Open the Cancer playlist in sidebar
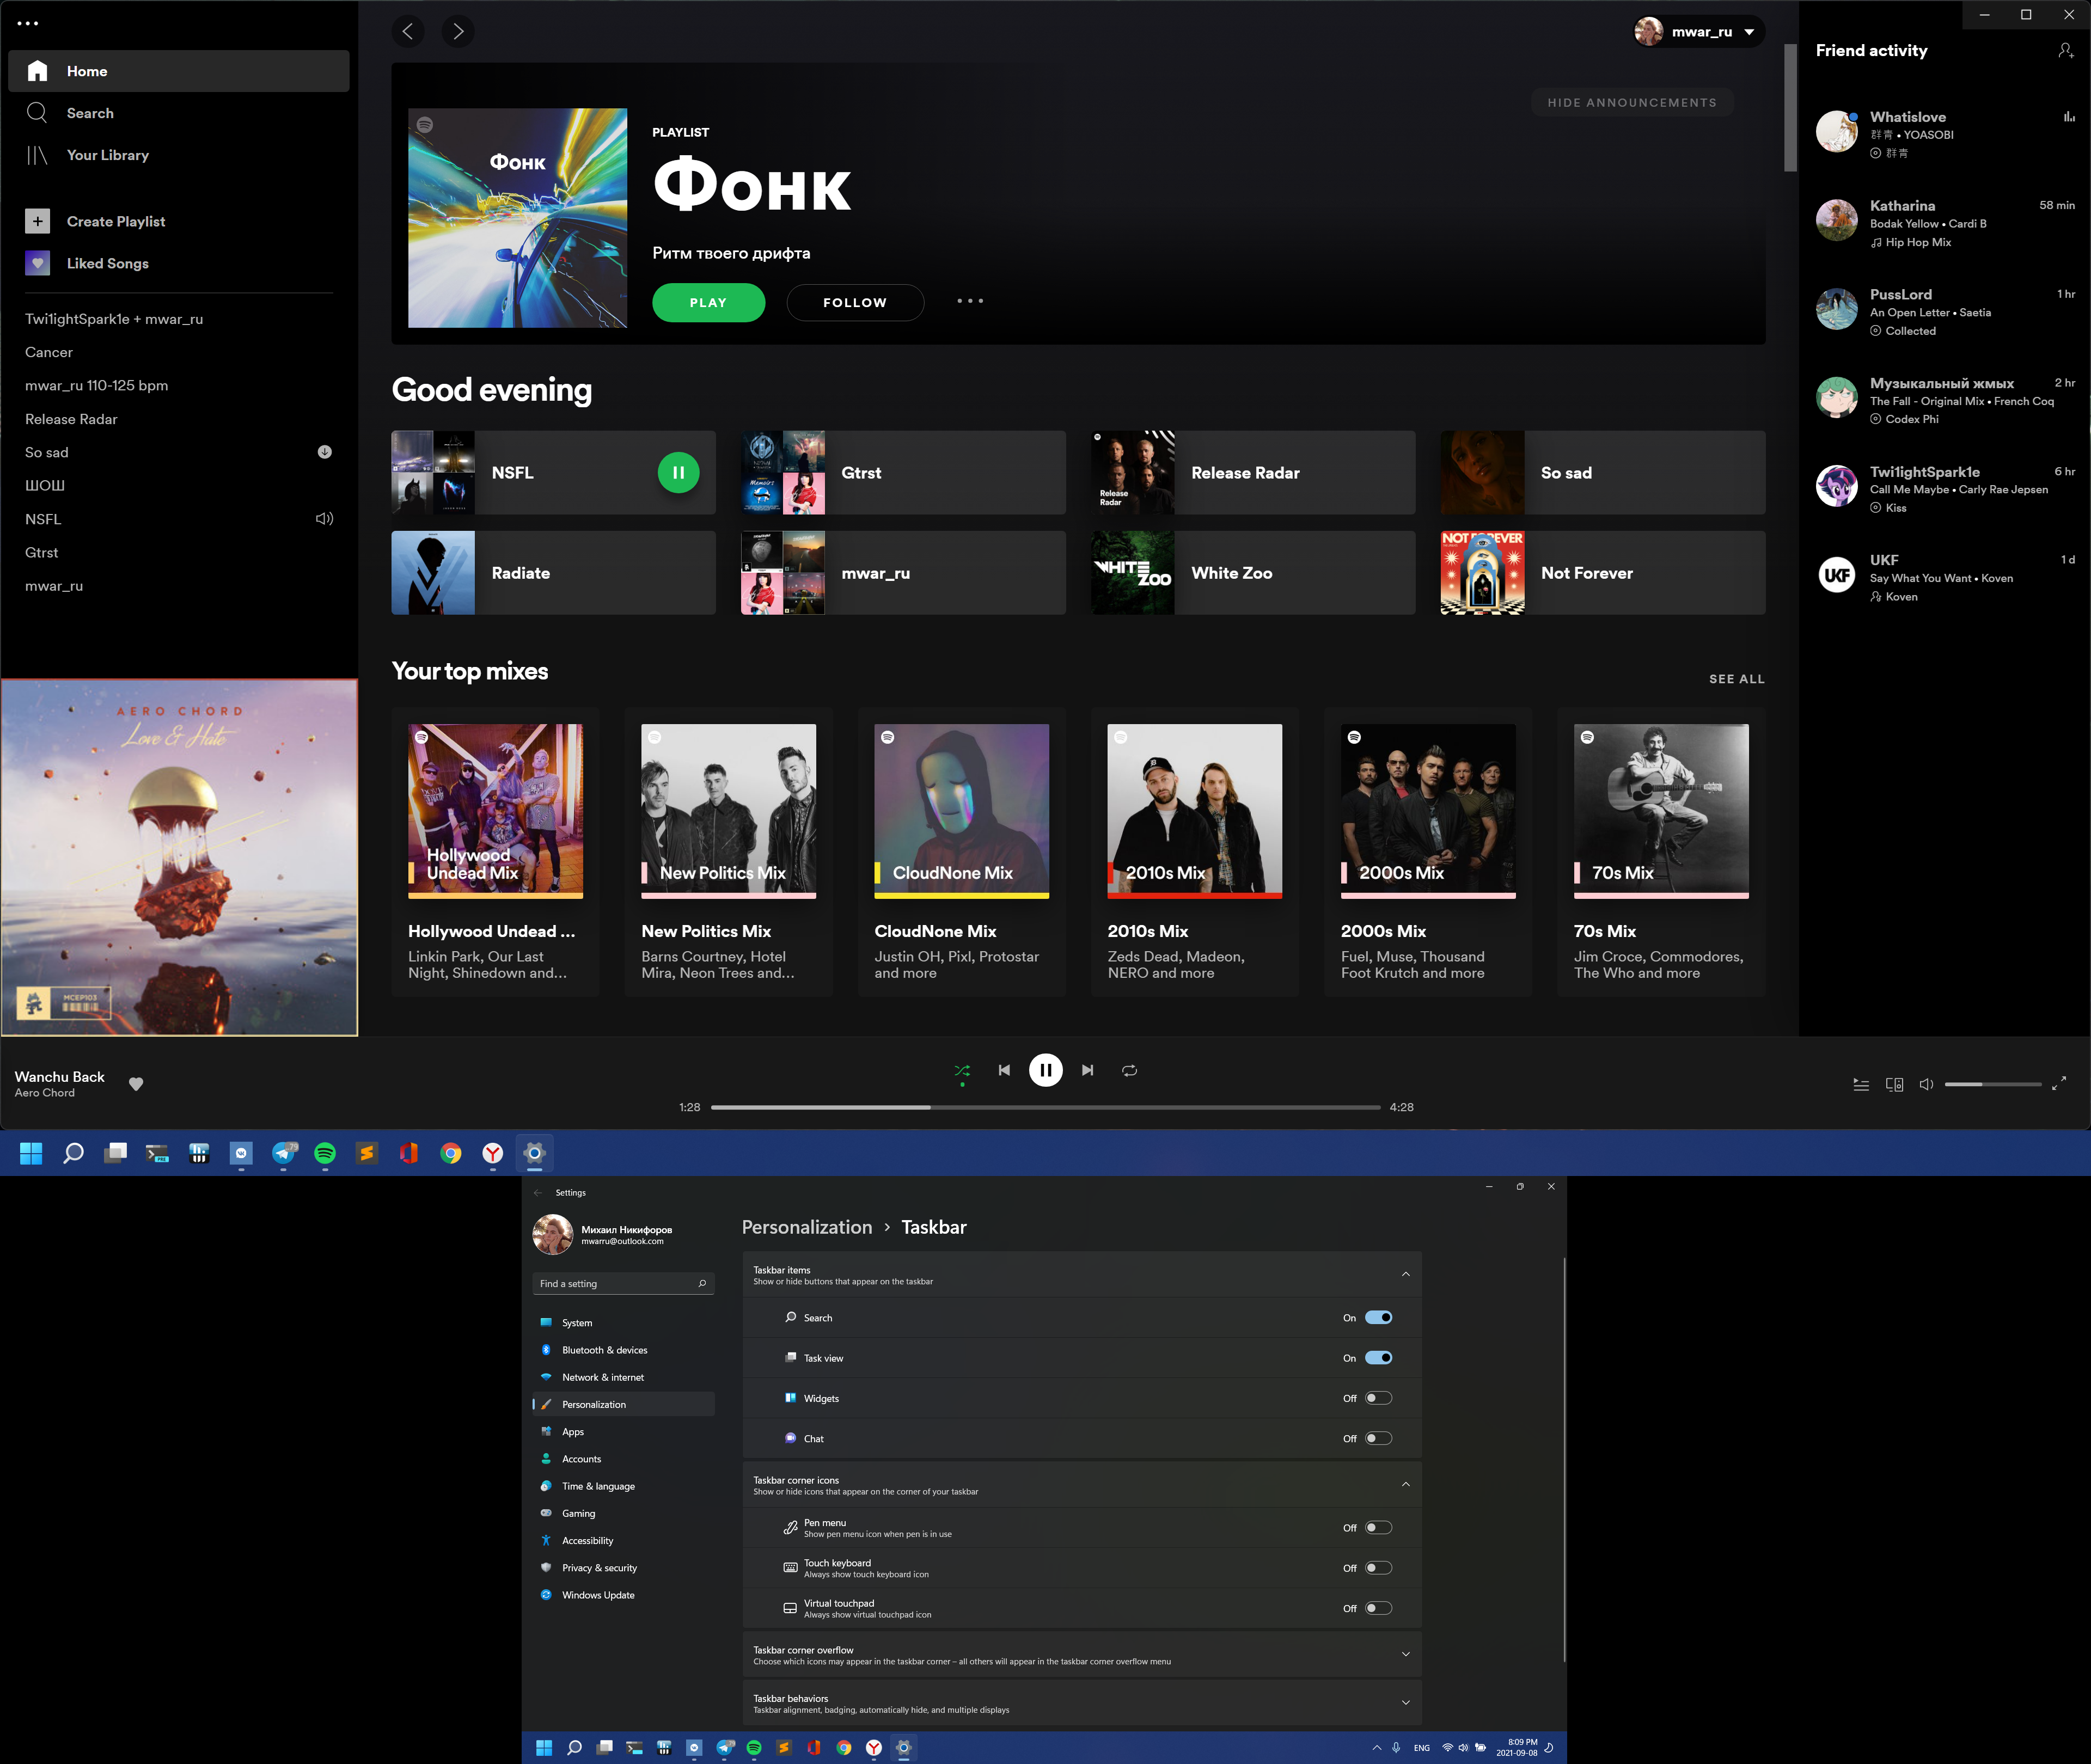The height and width of the screenshot is (1764, 2091). tap(49, 352)
